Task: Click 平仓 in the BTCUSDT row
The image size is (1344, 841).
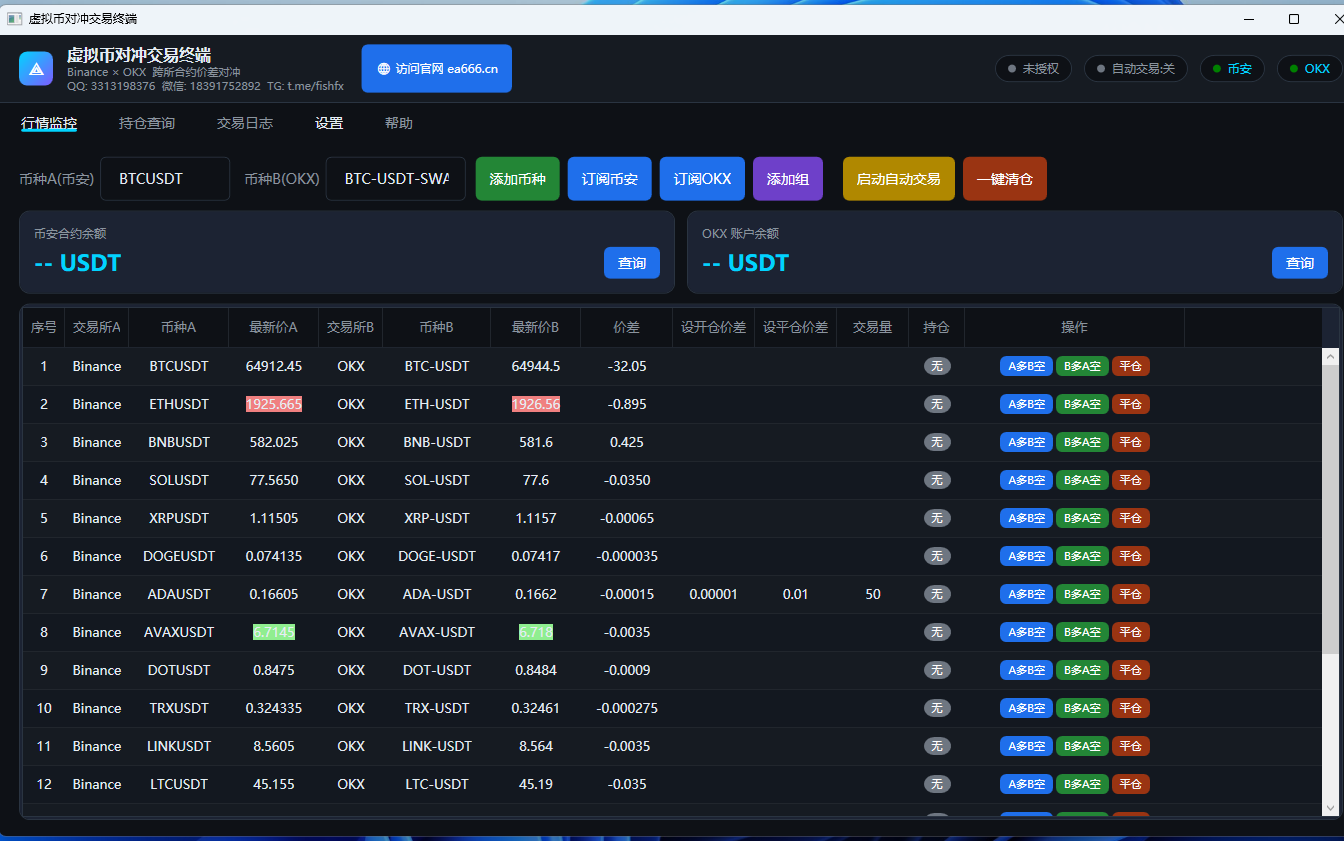Action: 1131,366
